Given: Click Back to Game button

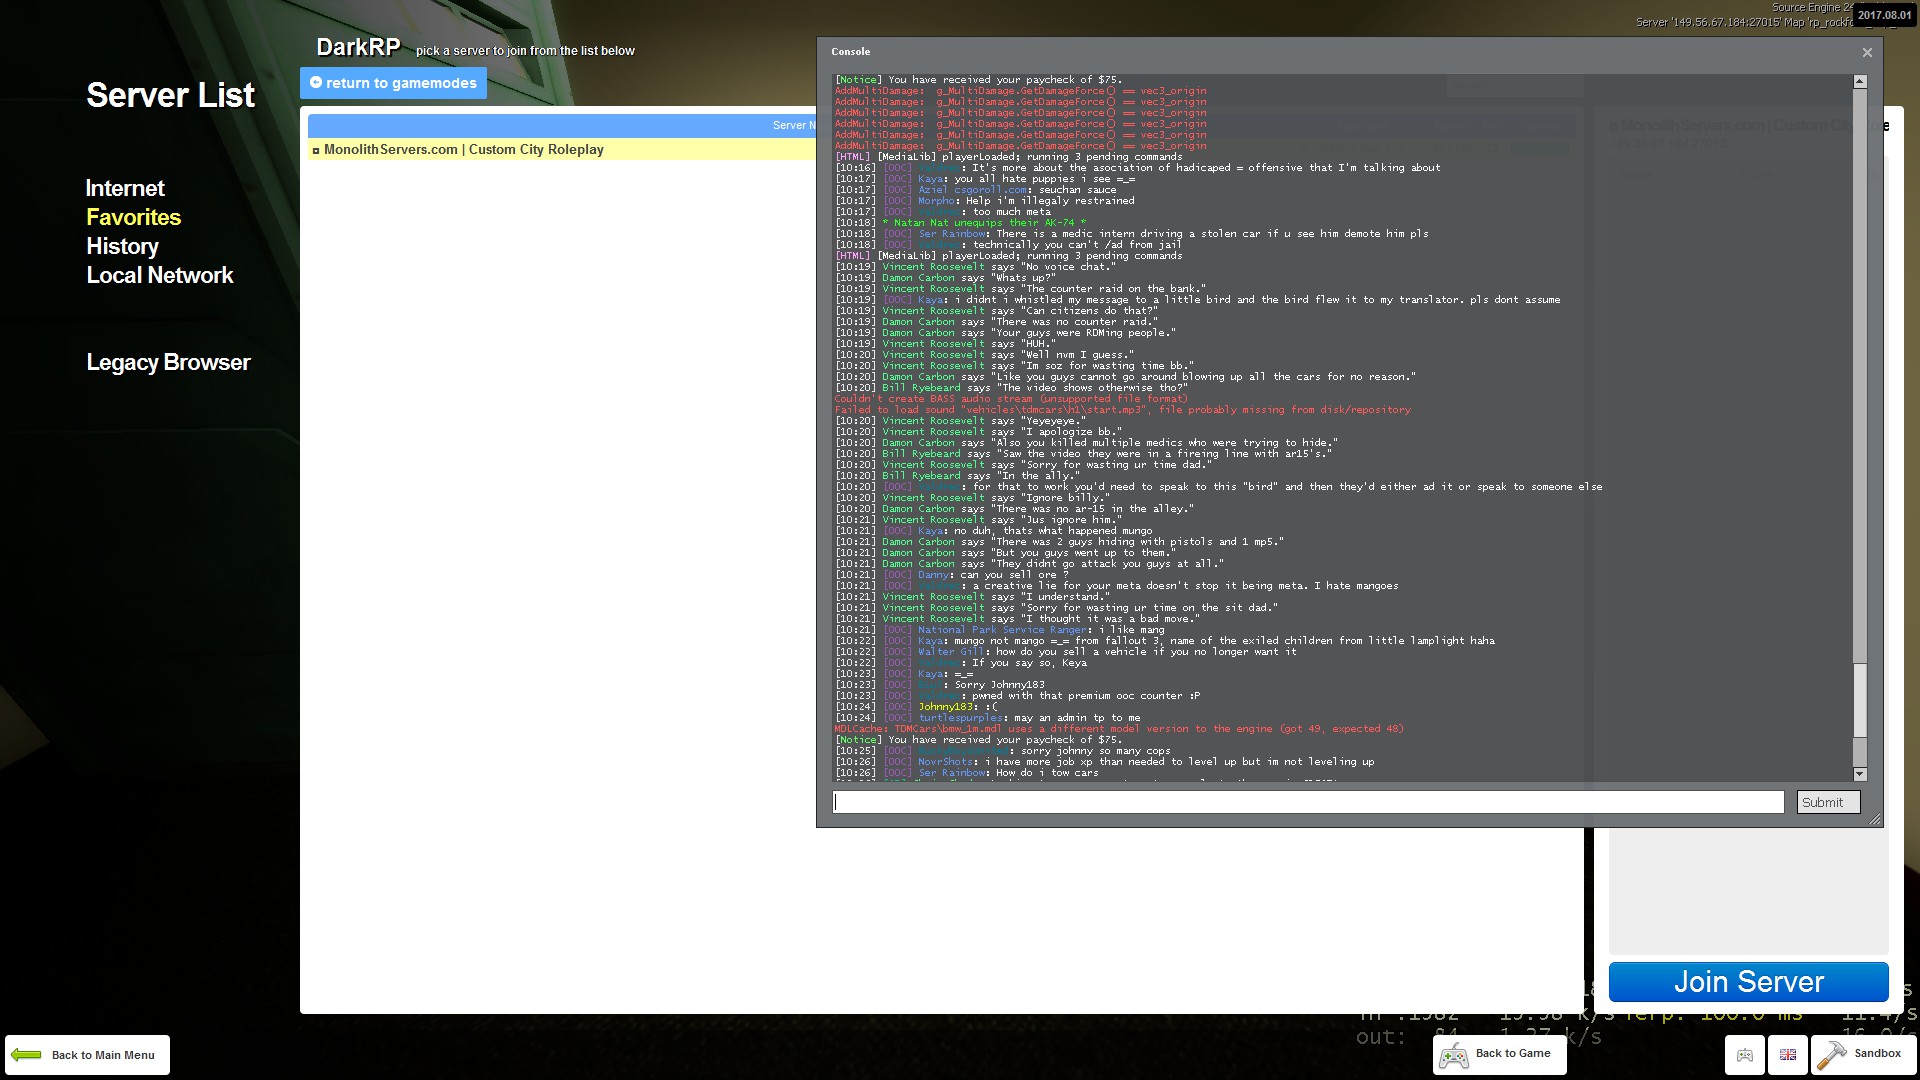Looking at the screenshot, I should pyautogui.click(x=1499, y=1054).
